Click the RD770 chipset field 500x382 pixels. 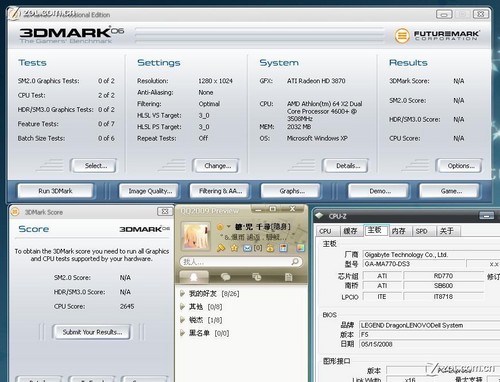[443, 276]
